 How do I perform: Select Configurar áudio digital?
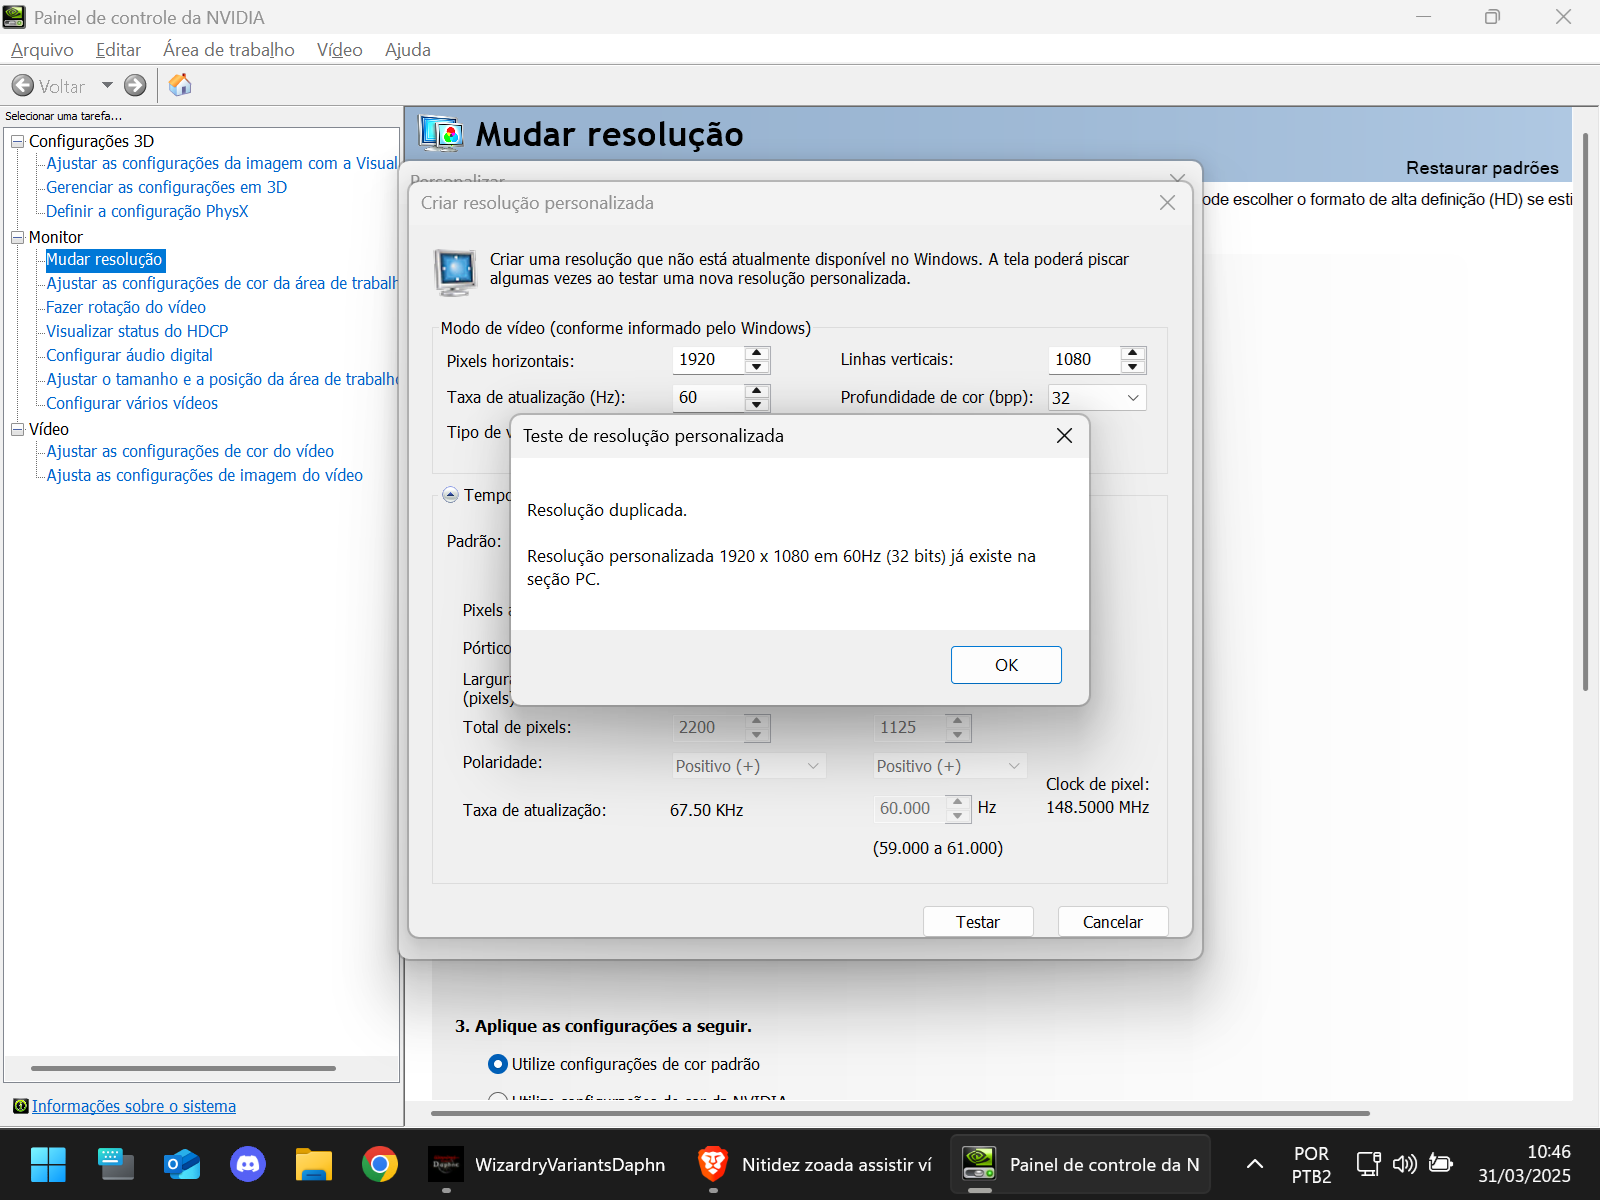pos(129,355)
